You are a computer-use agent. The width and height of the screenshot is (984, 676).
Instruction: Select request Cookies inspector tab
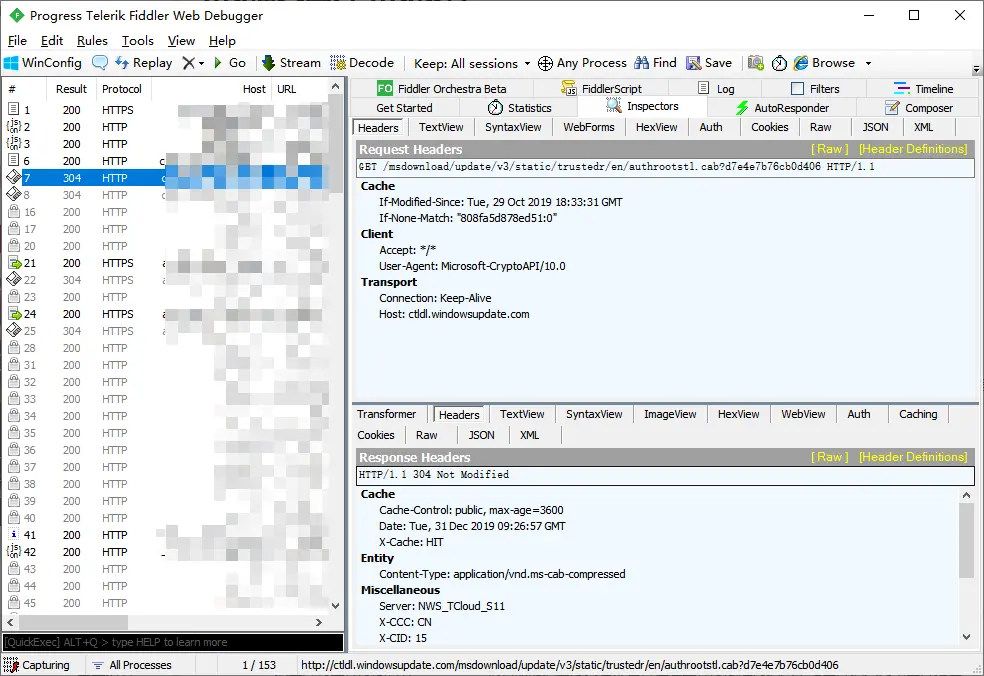769,127
